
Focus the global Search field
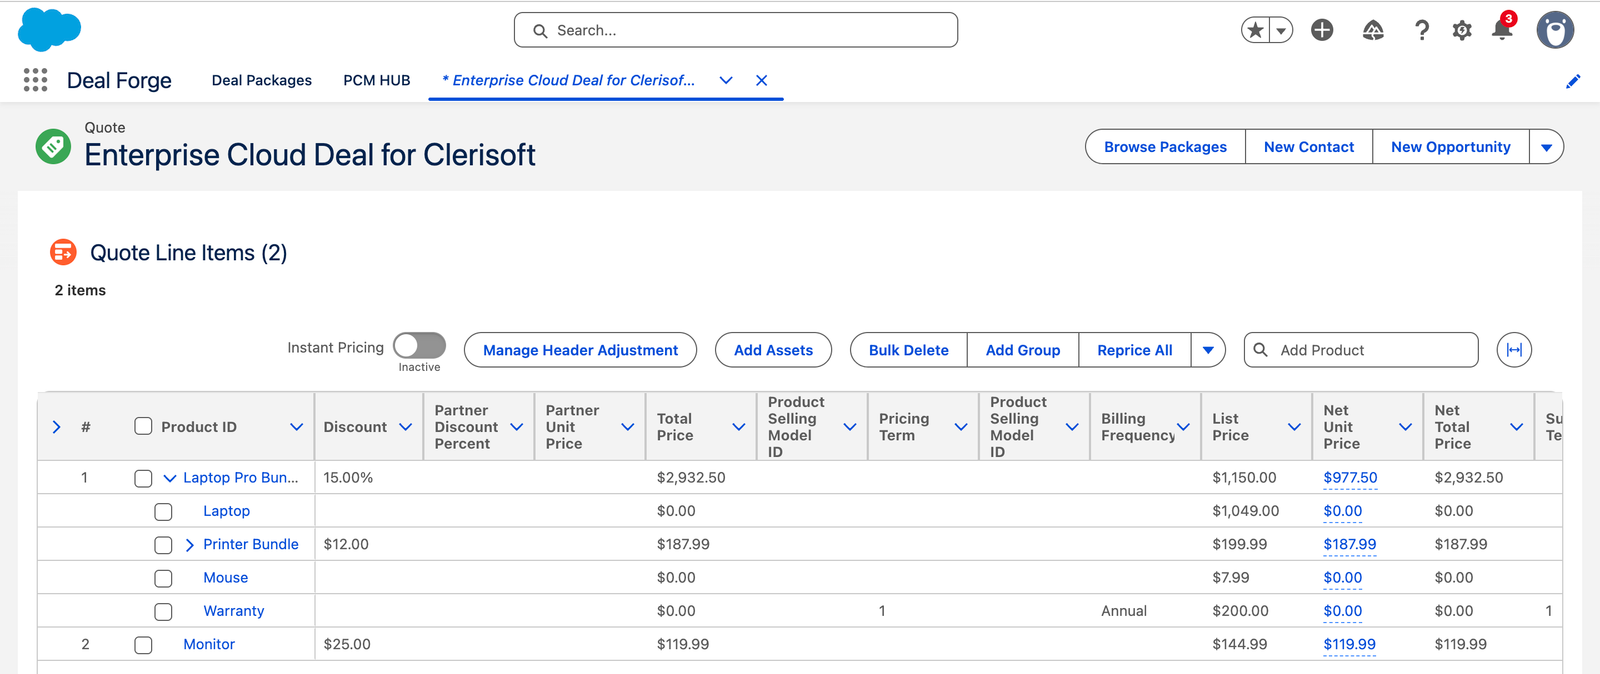tap(736, 30)
